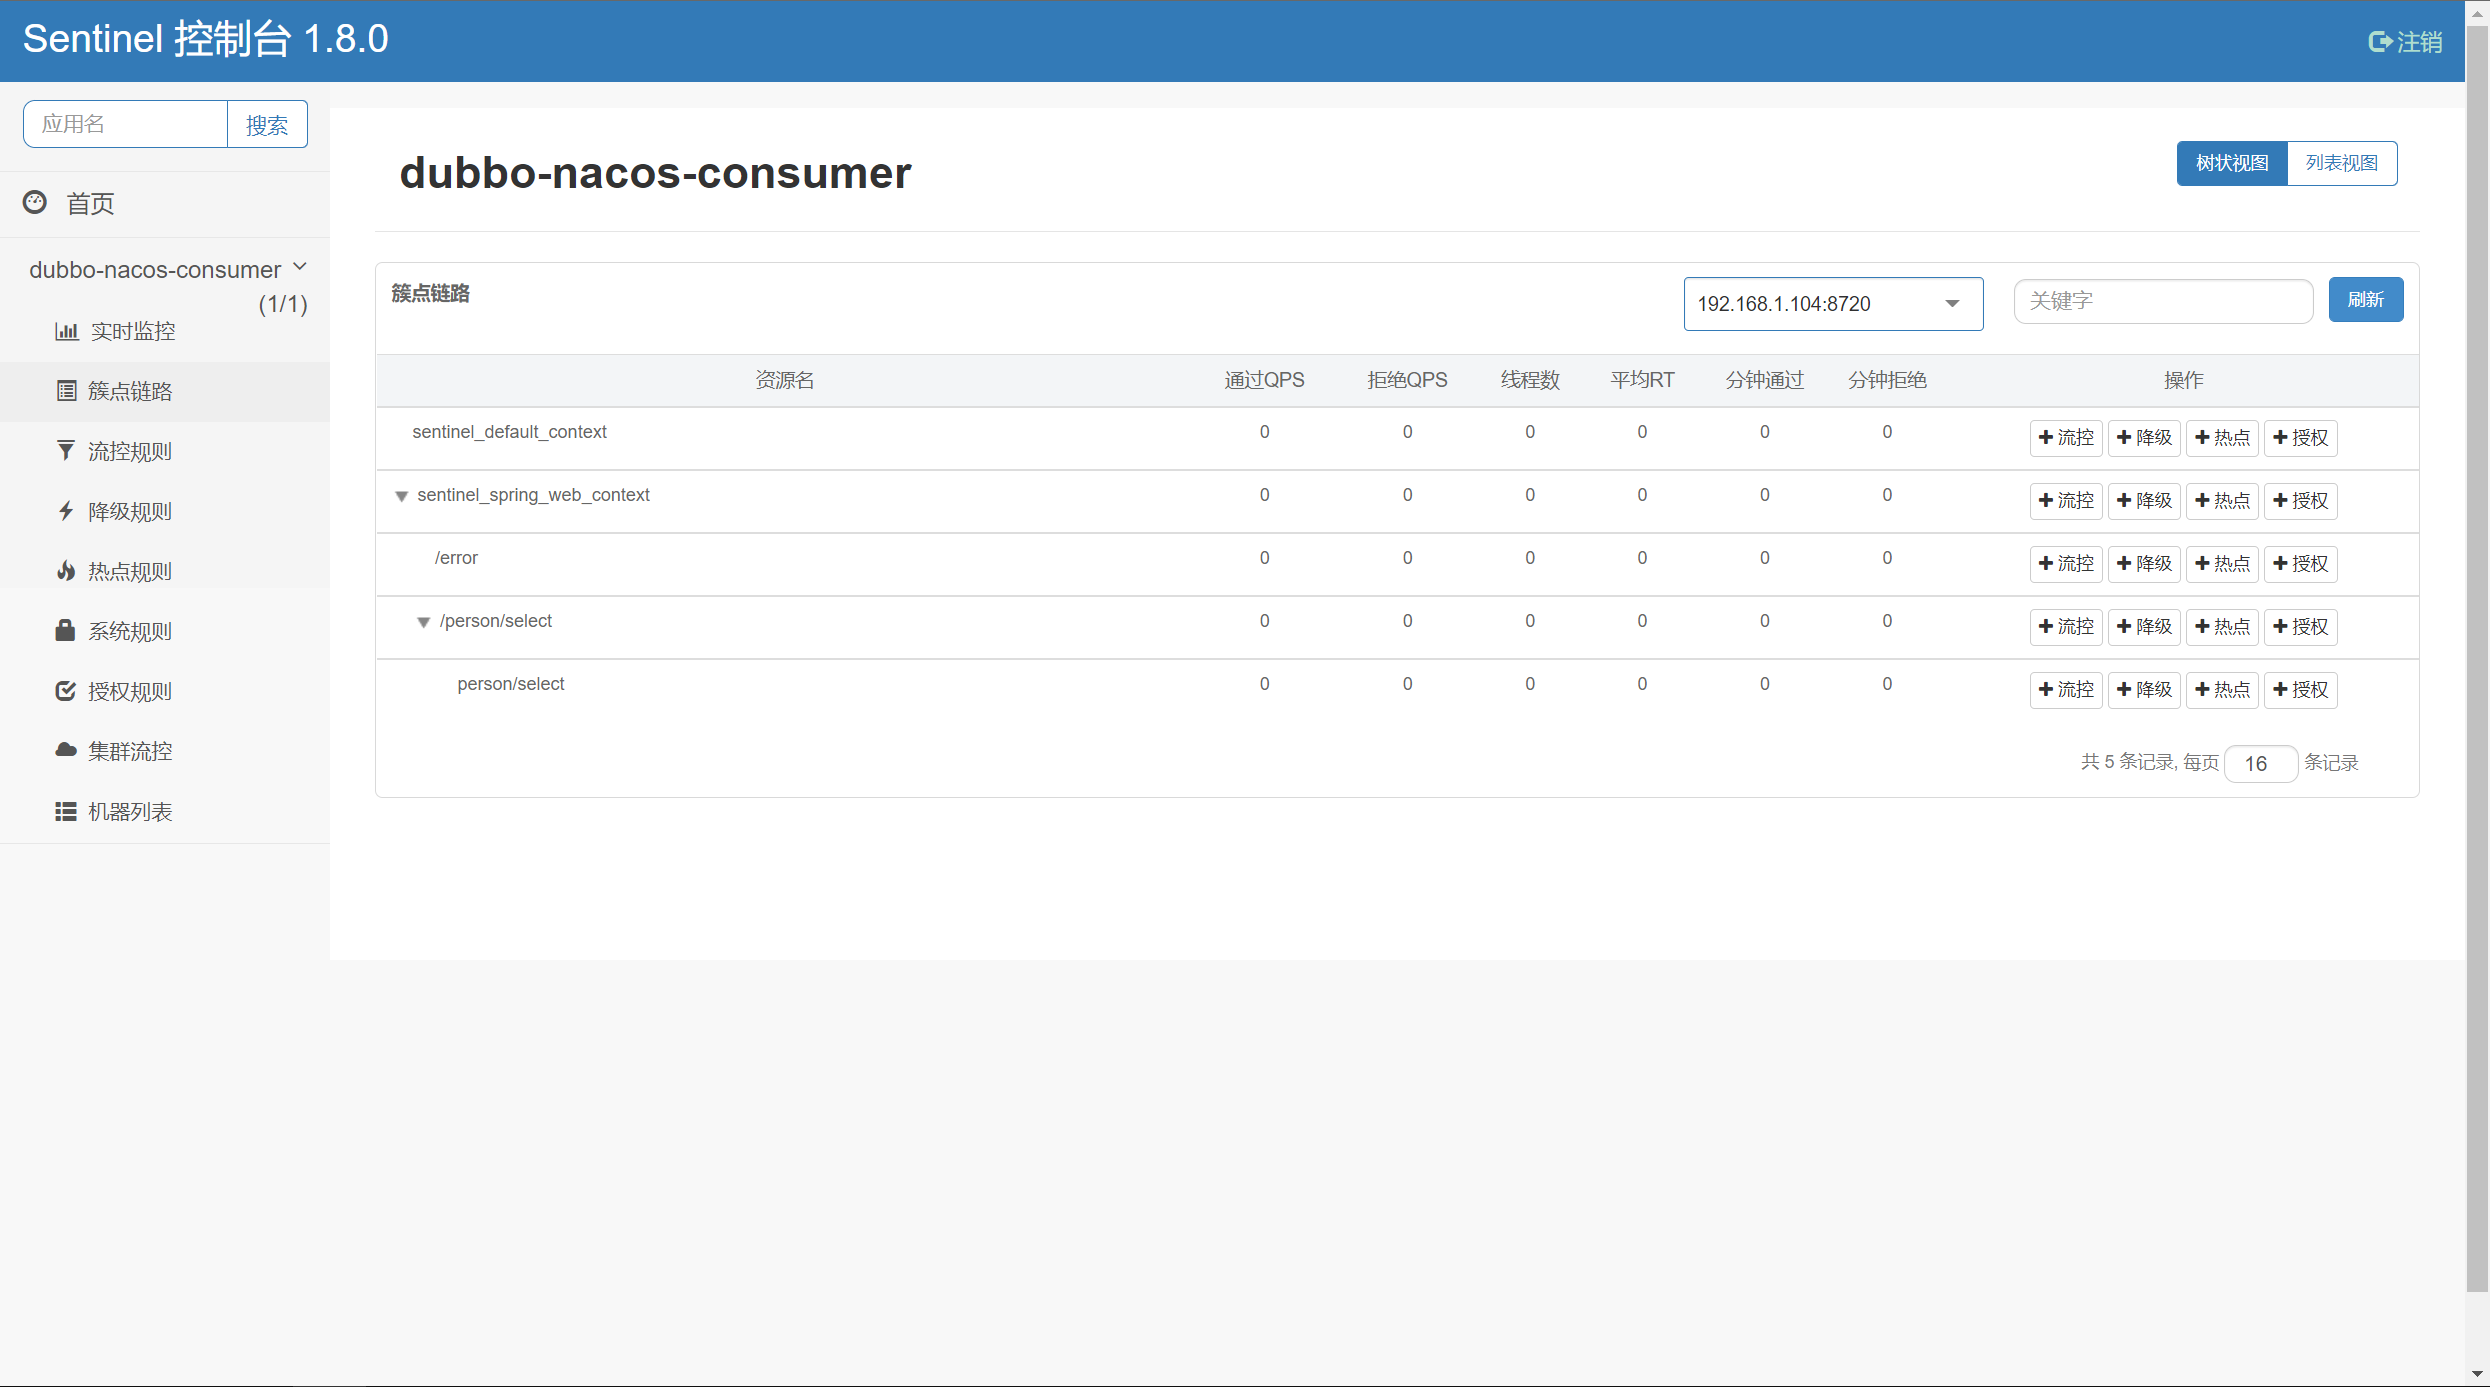This screenshot has height=1387, width=2490.
Task: Click the 热点规则 flame icon
Action: tap(66, 571)
